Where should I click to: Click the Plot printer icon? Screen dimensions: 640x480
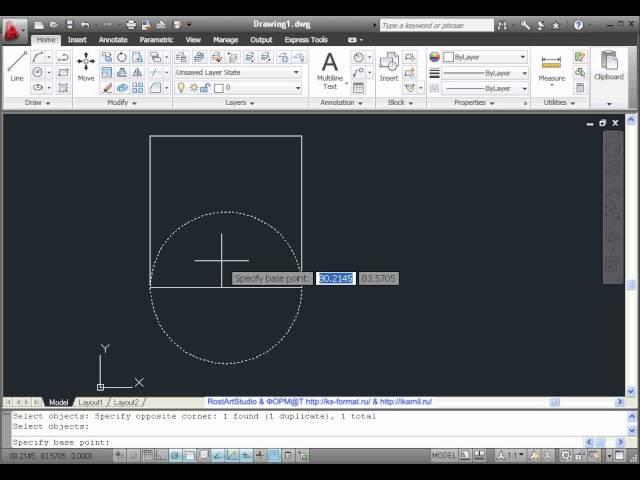[x=131, y=25]
